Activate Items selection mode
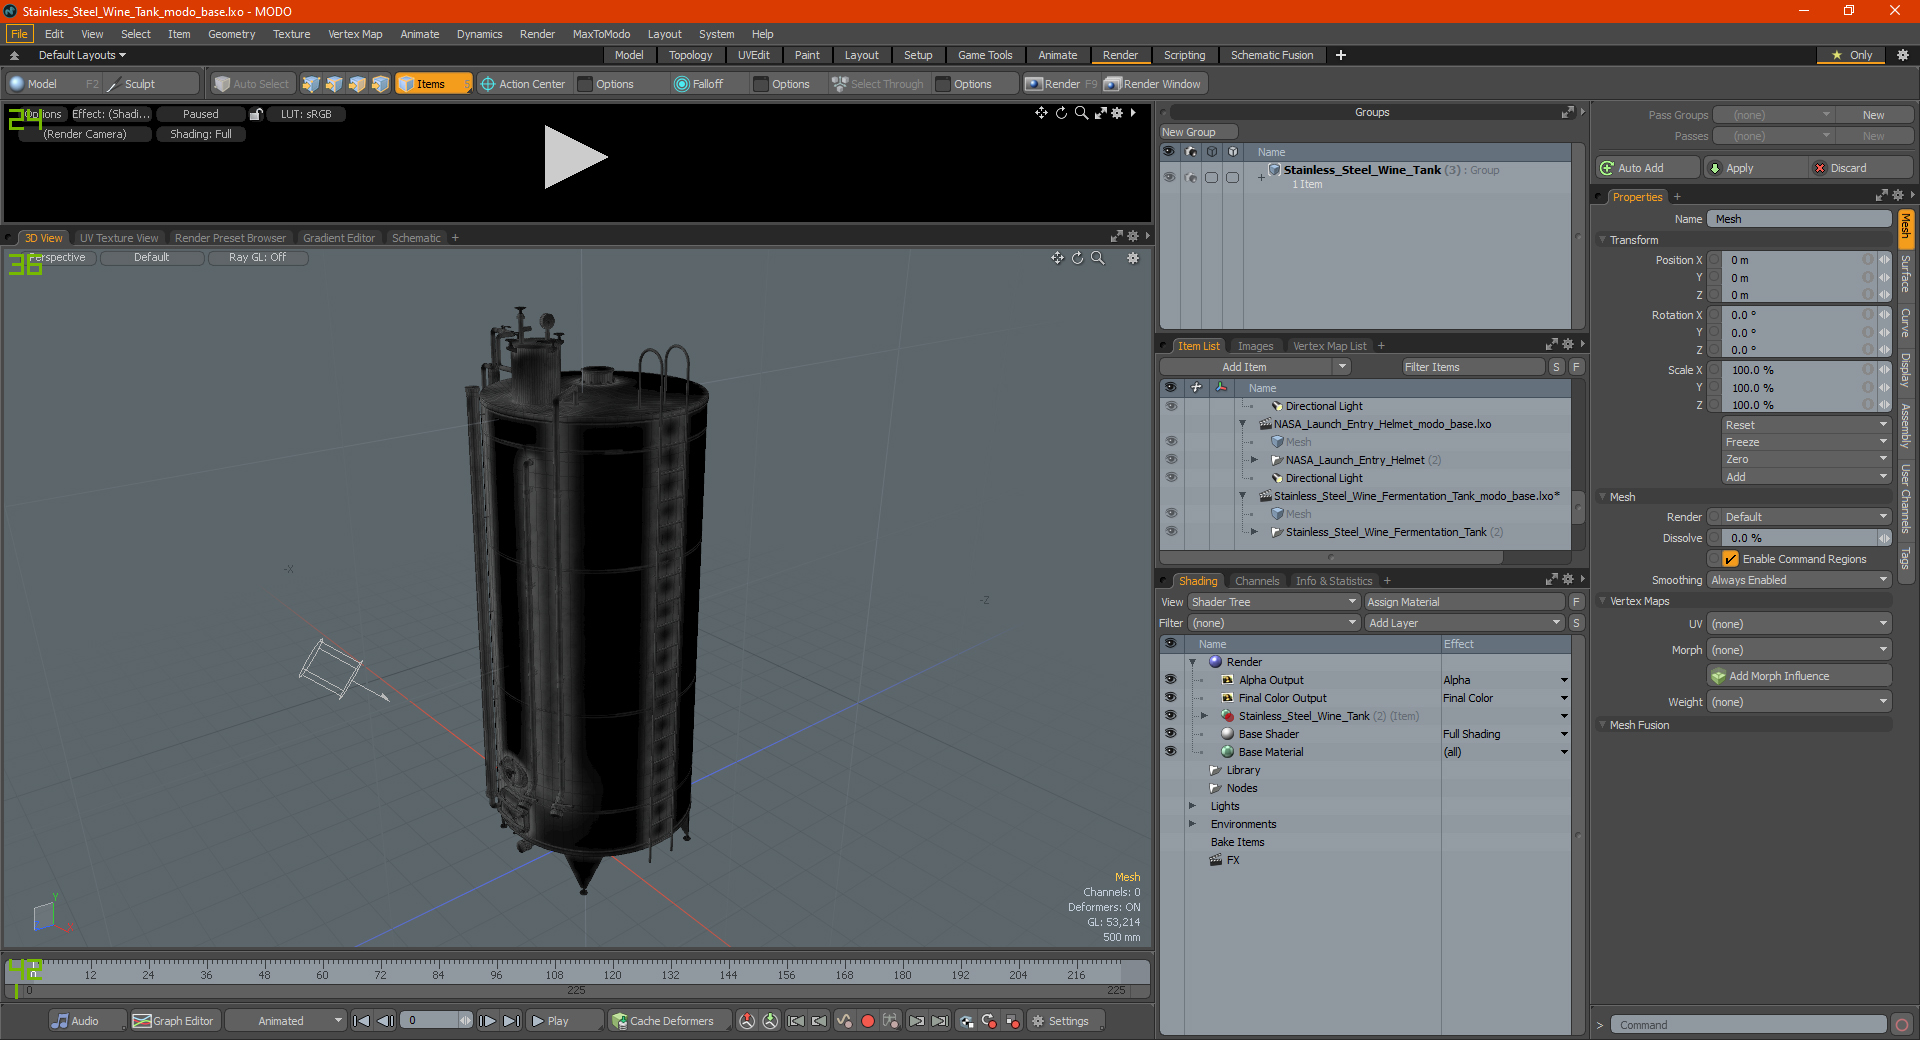Image resolution: width=1920 pixels, height=1040 pixels. tap(433, 84)
